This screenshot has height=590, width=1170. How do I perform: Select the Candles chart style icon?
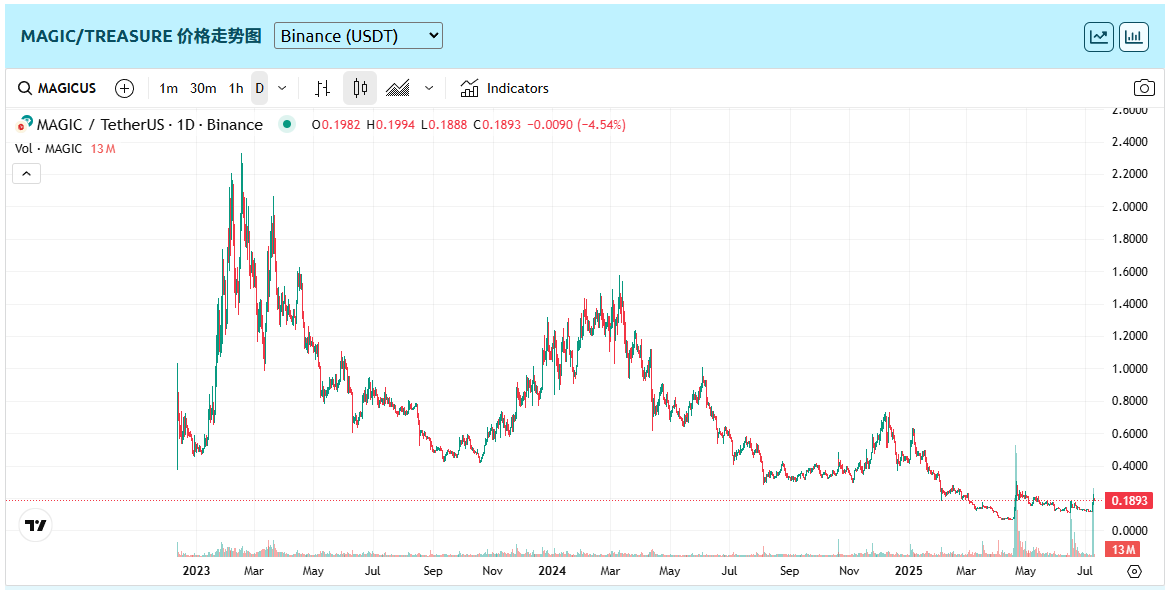click(x=360, y=89)
